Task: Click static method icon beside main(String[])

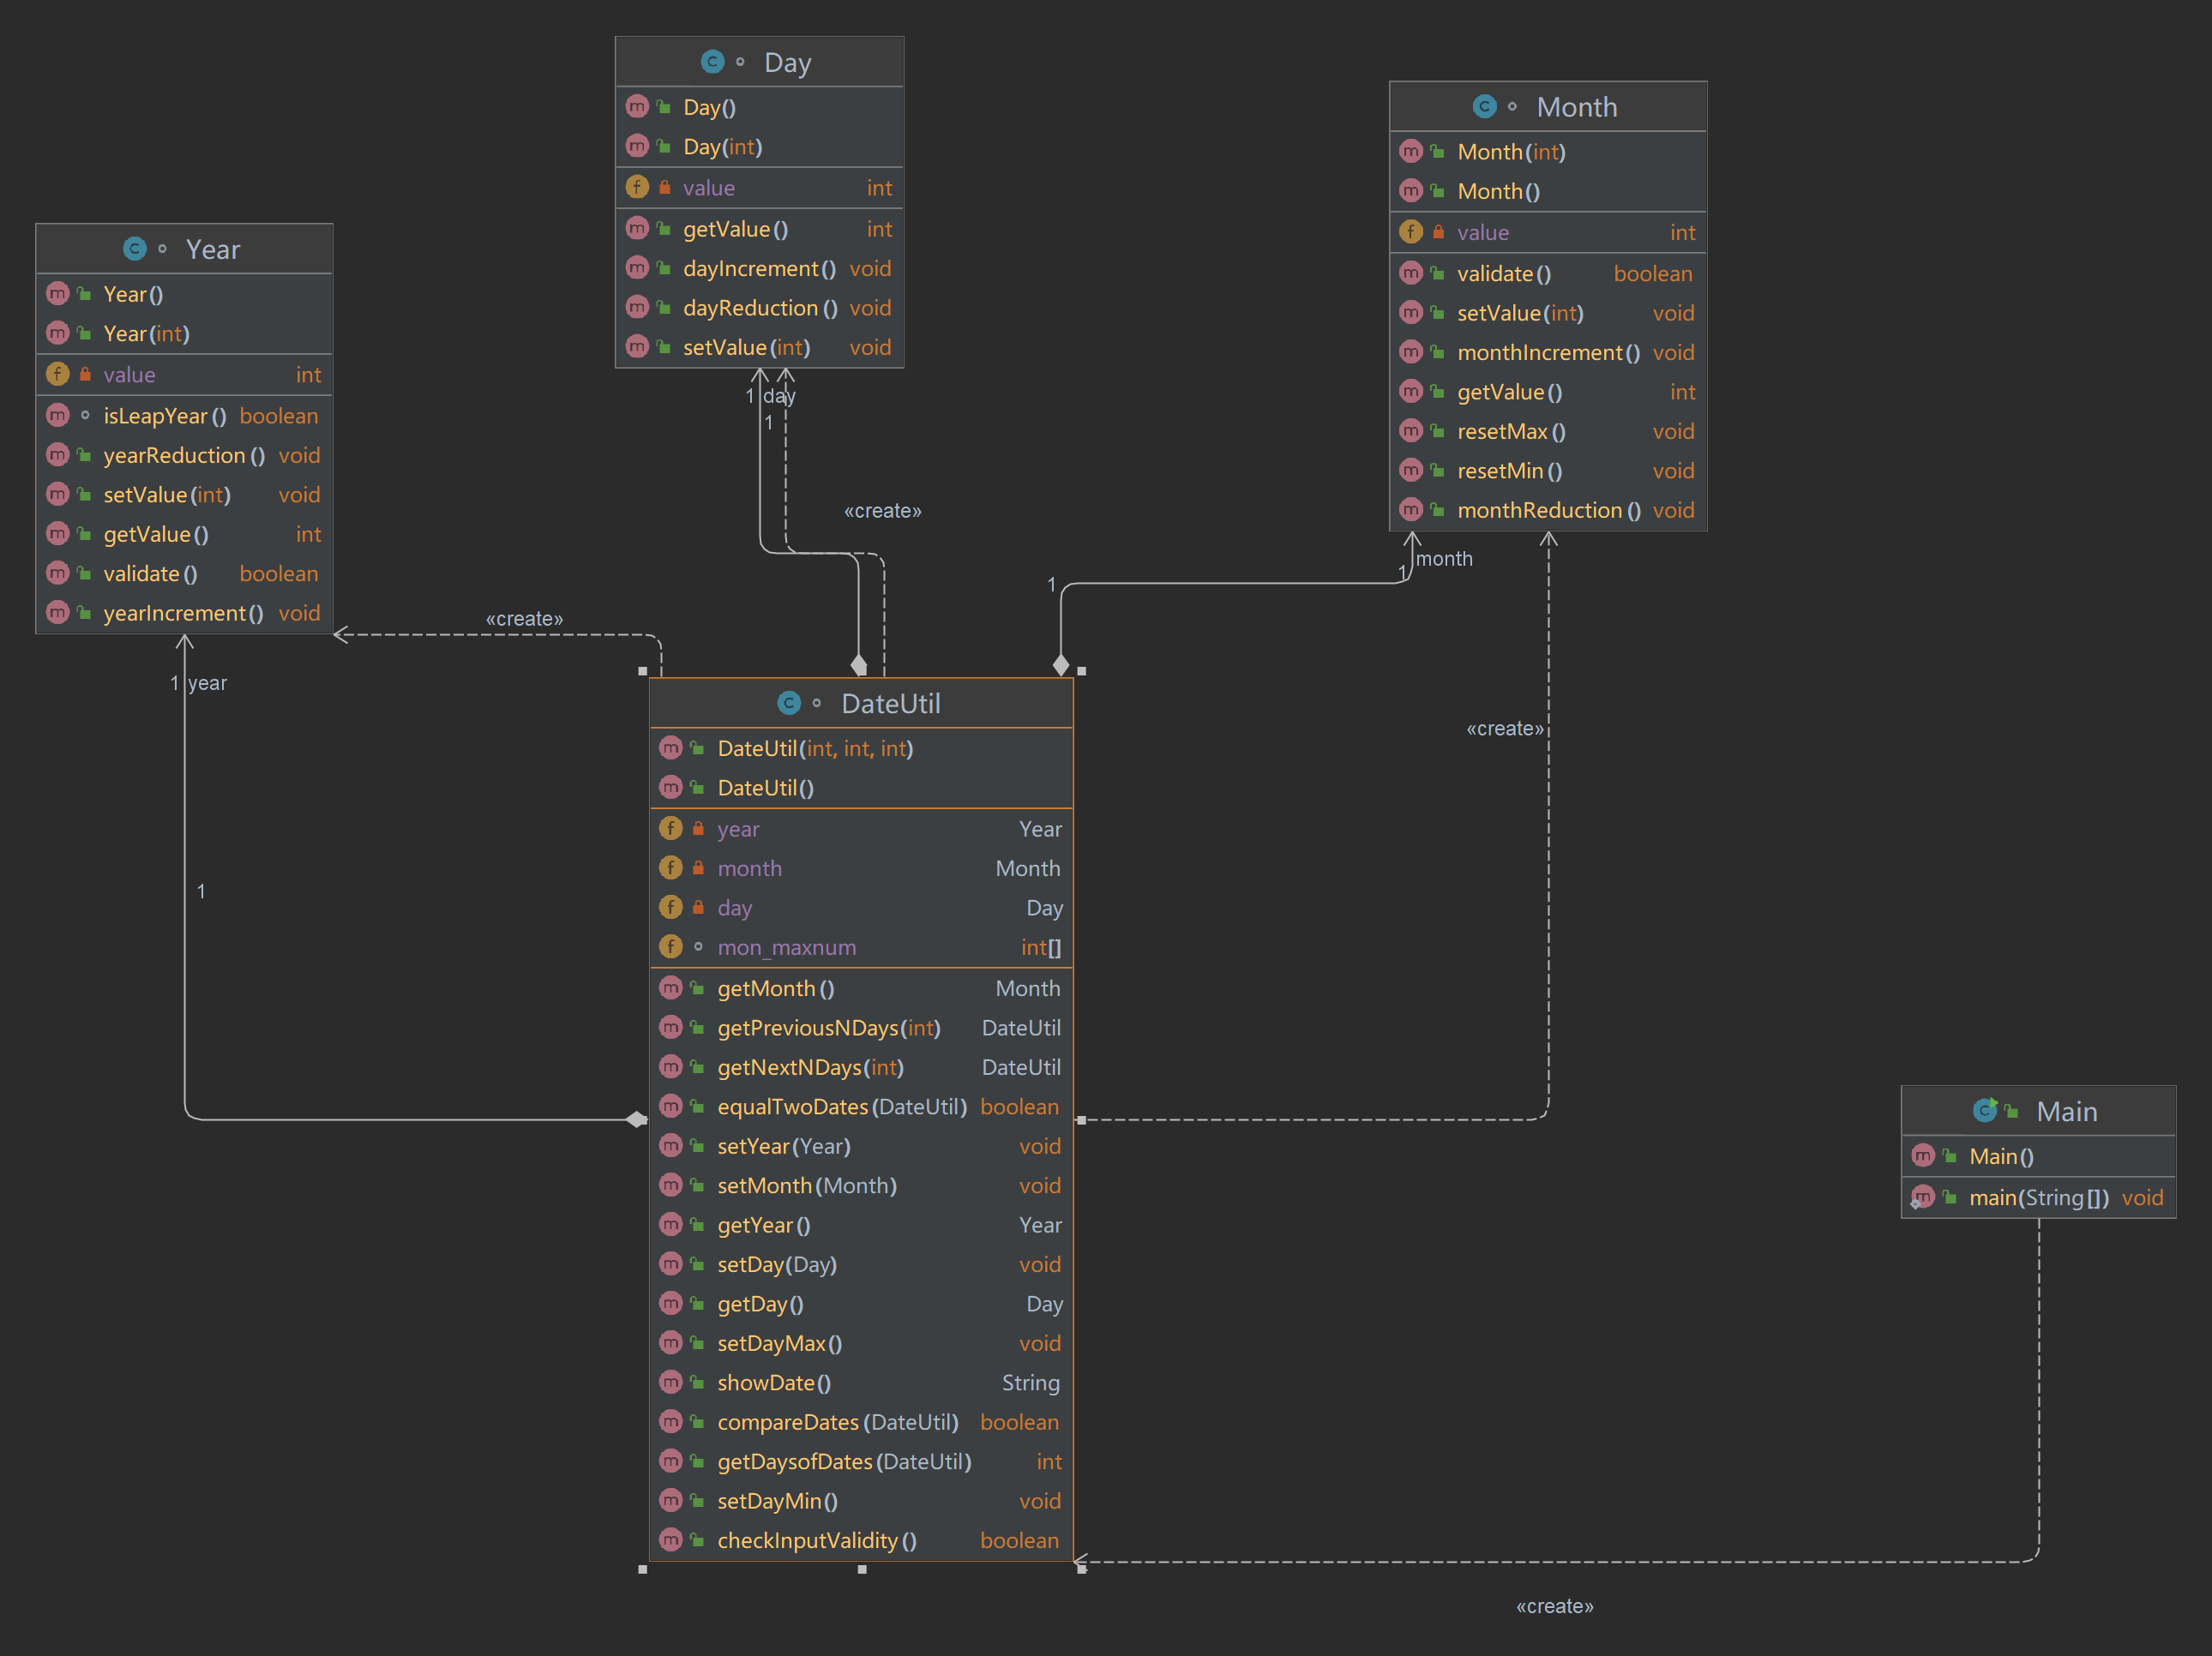Action: pyautogui.click(x=1922, y=1197)
